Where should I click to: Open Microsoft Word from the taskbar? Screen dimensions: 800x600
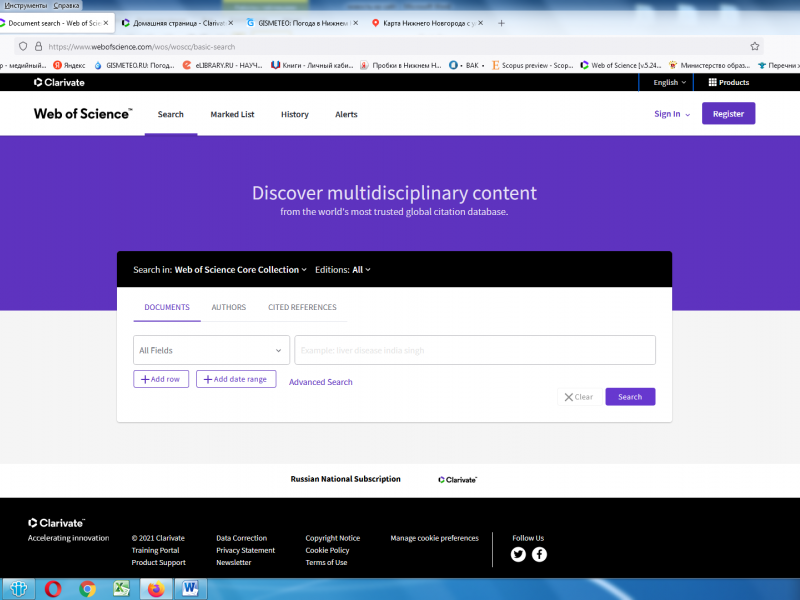[190, 589]
